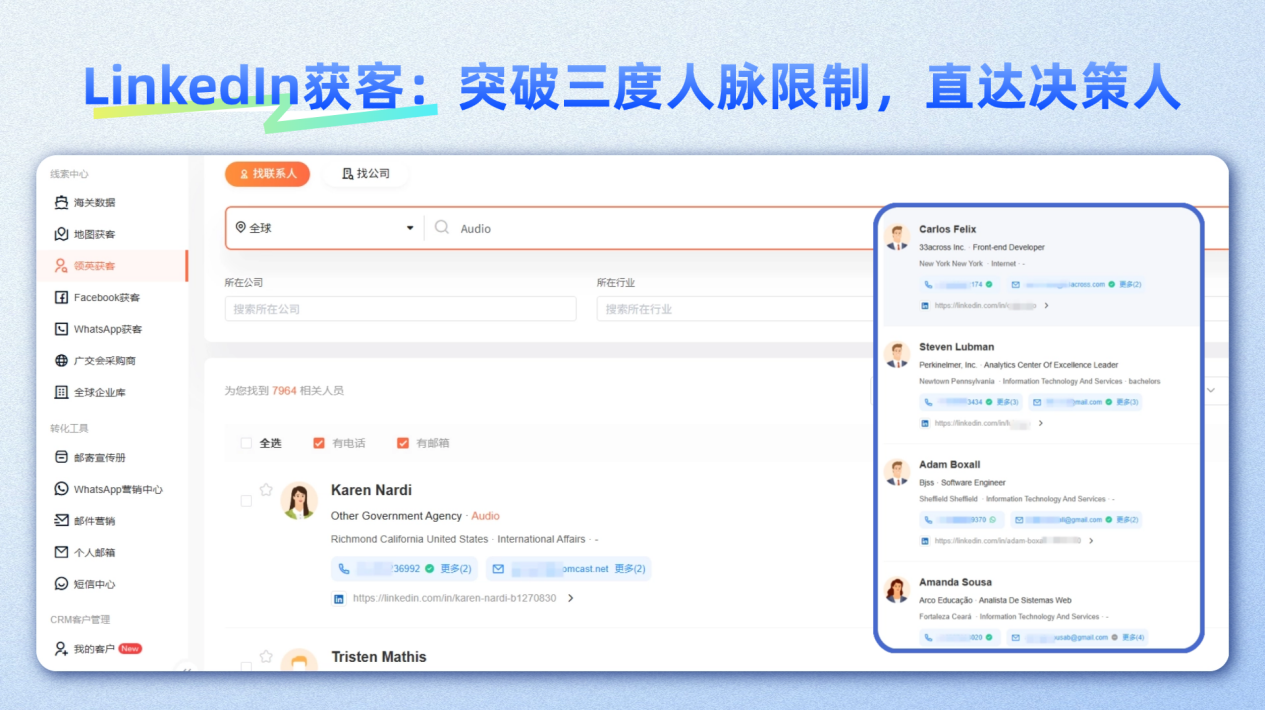This screenshot has height=710, width=1265.
Task: Open the 全球 region dropdown
Action: (x=325, y=228)
